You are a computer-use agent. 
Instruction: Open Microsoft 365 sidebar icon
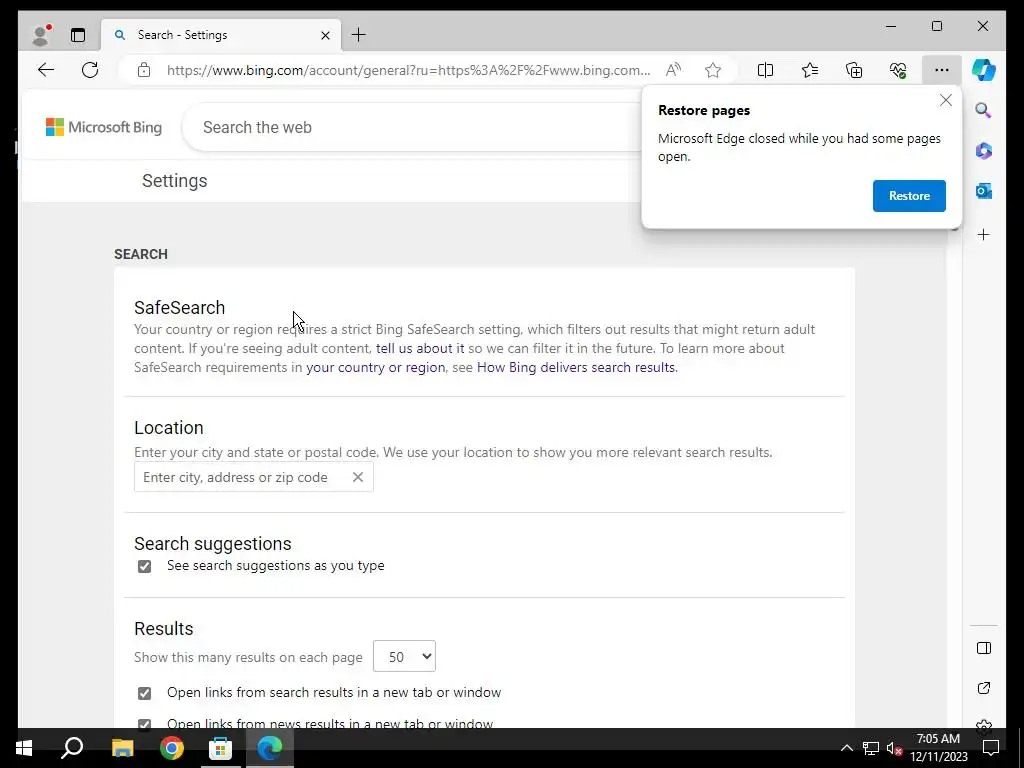click(x=984, y=151)
